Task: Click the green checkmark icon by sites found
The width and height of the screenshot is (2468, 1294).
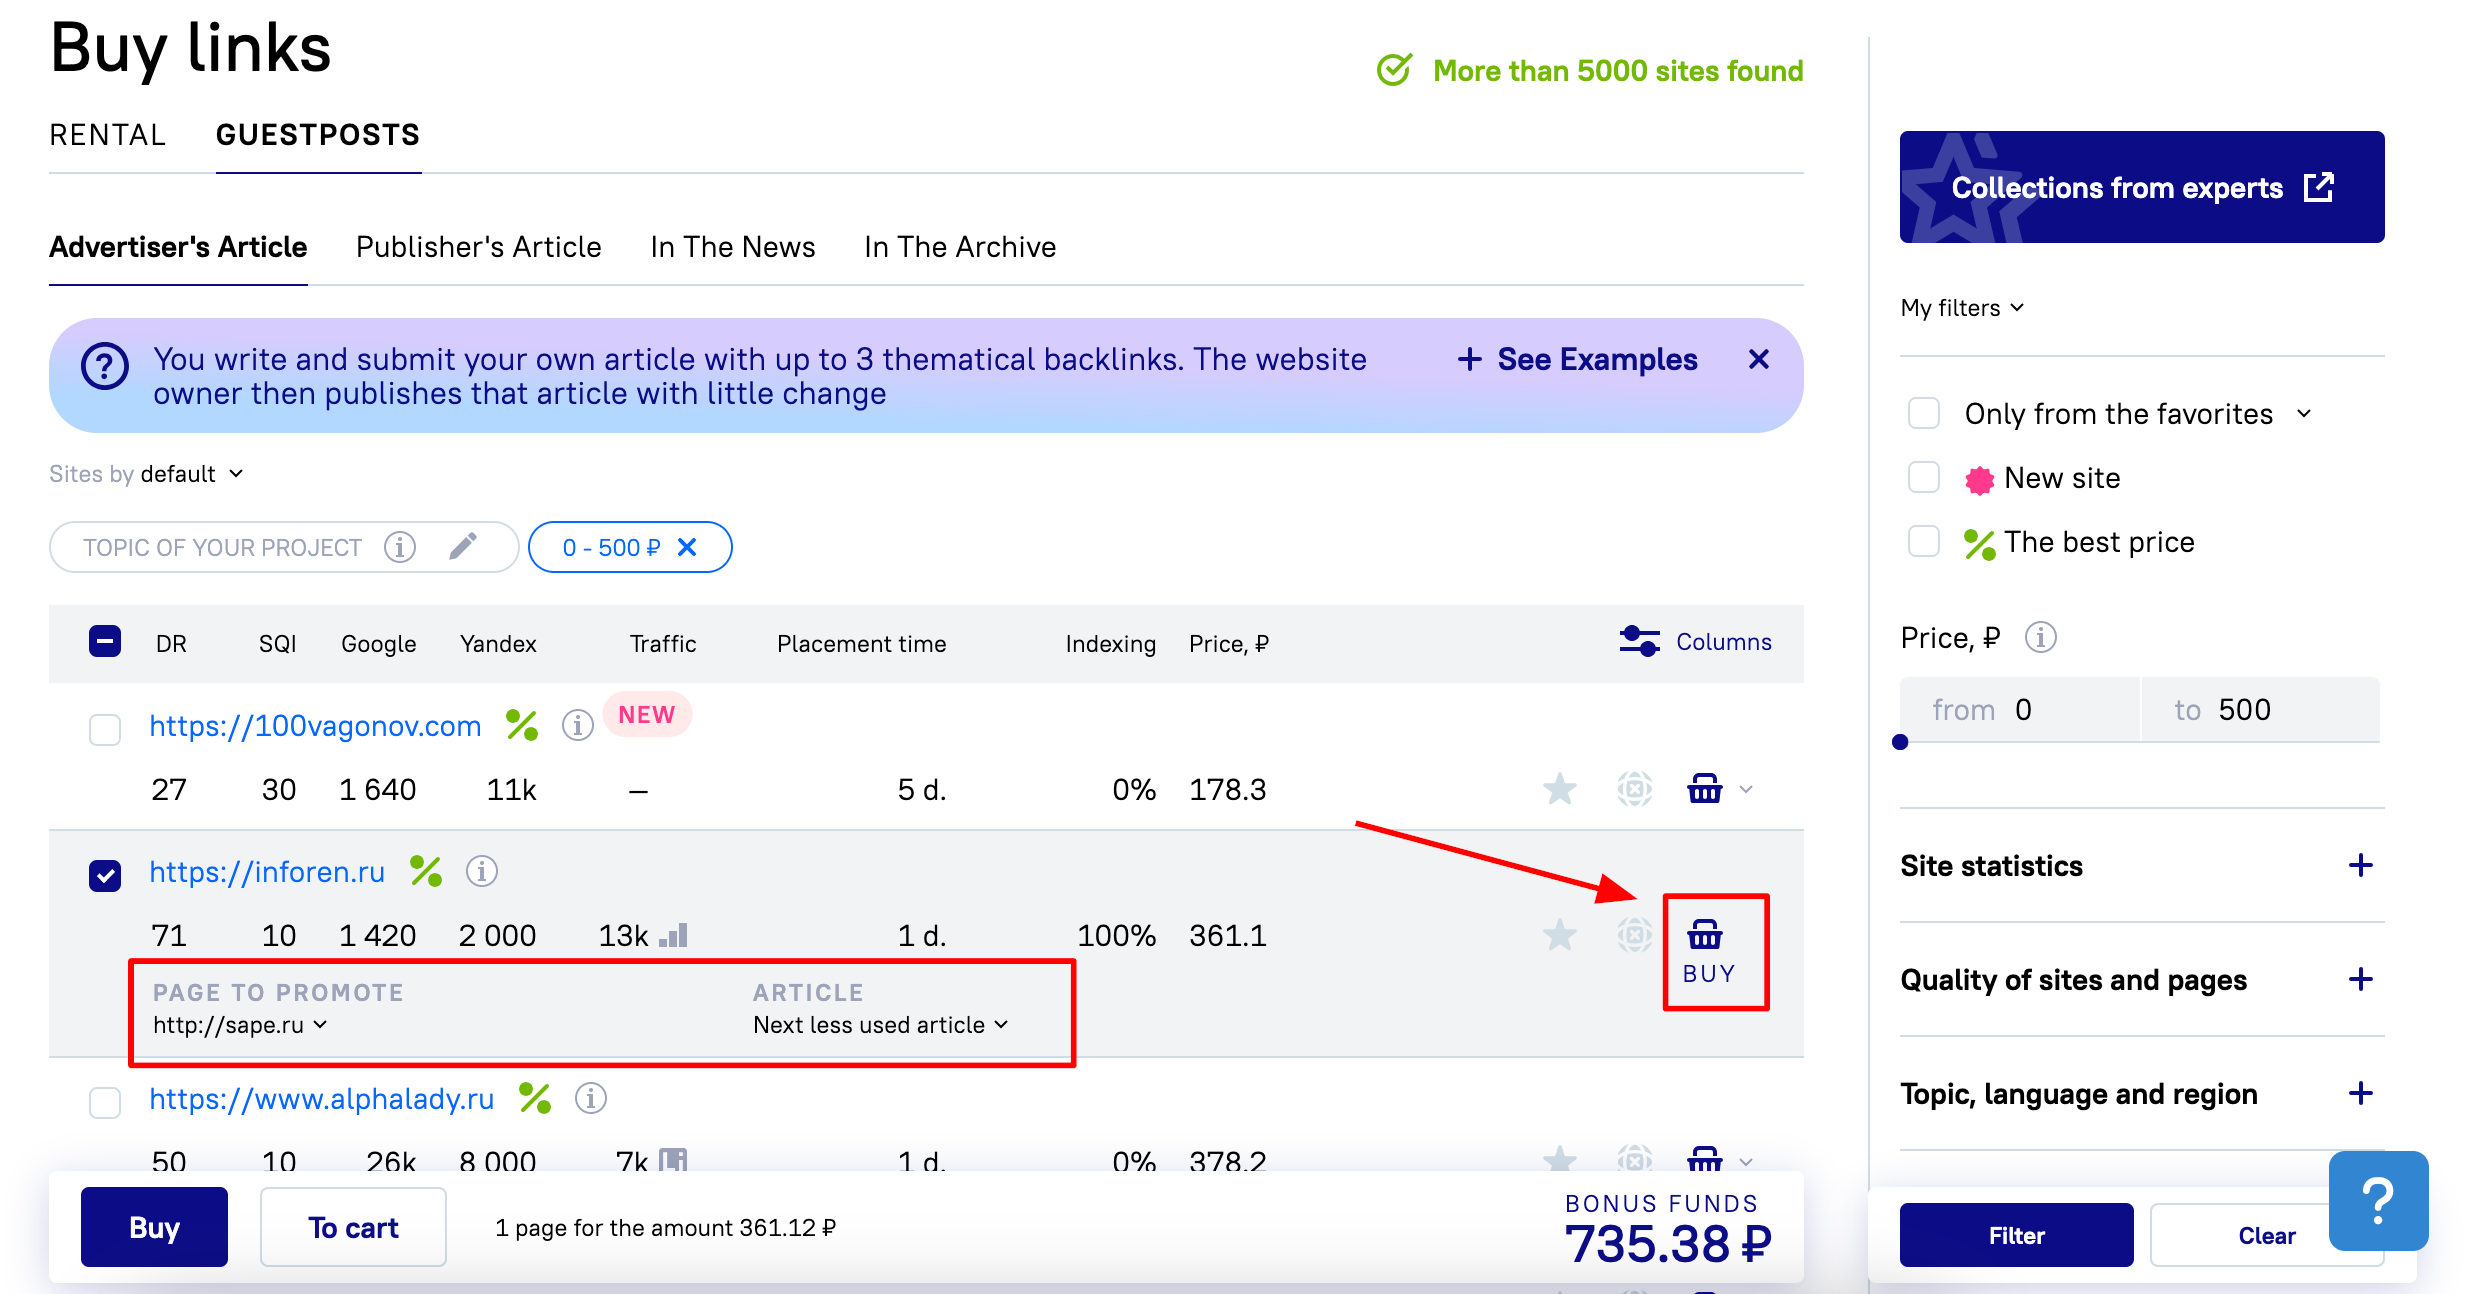Action: [1394, 70]
